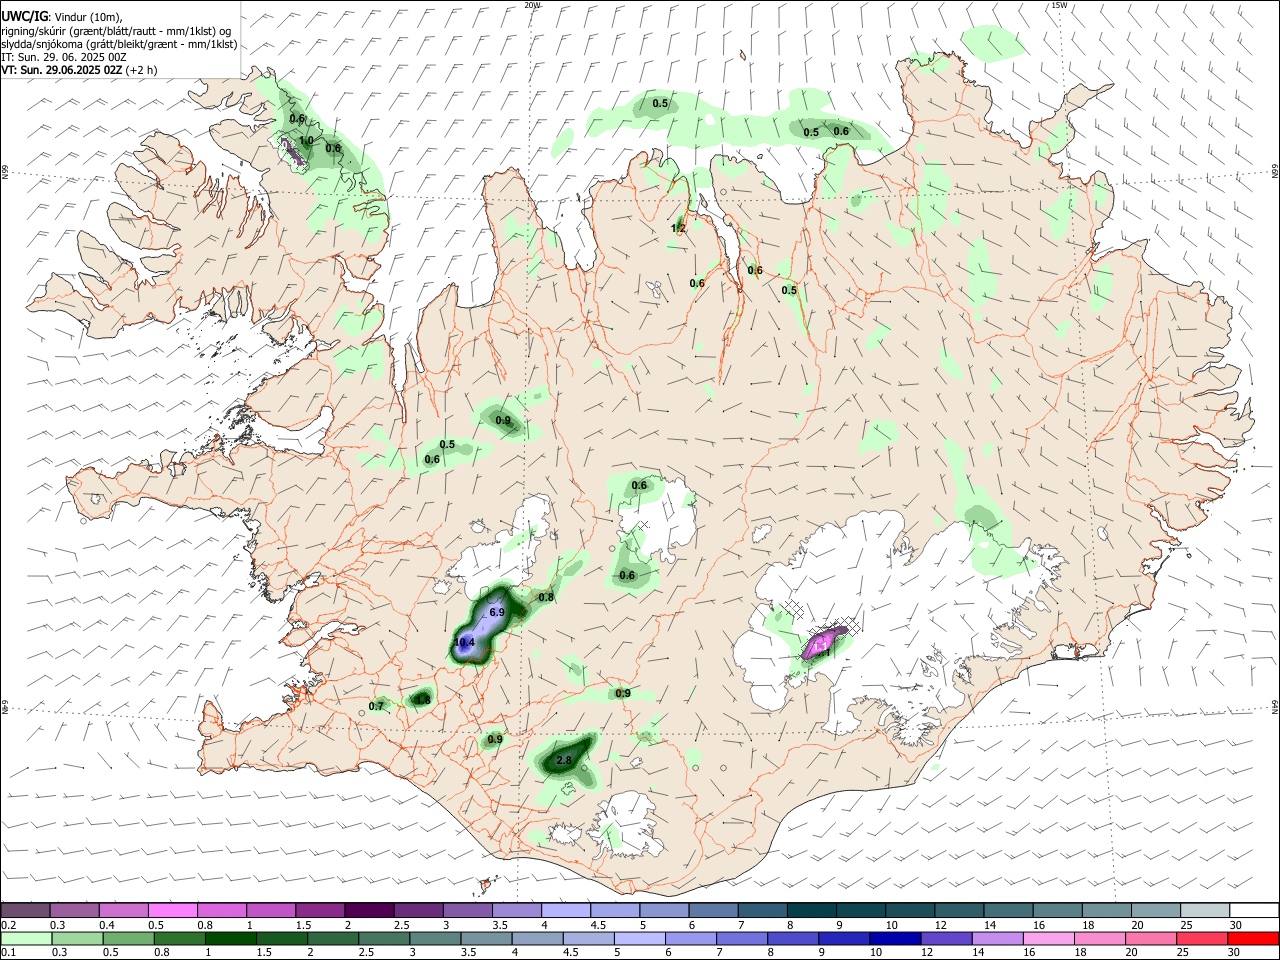Pick the bright magenta 0.5 swatch on the top scale

click(172, 911)
